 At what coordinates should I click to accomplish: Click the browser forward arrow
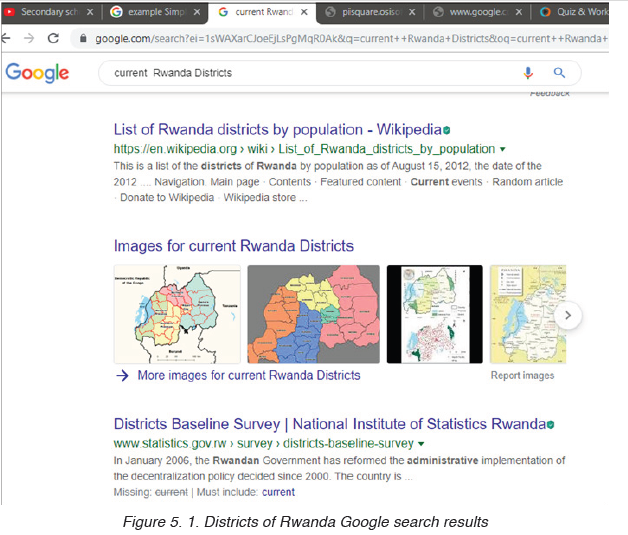[x=29, y=38]
